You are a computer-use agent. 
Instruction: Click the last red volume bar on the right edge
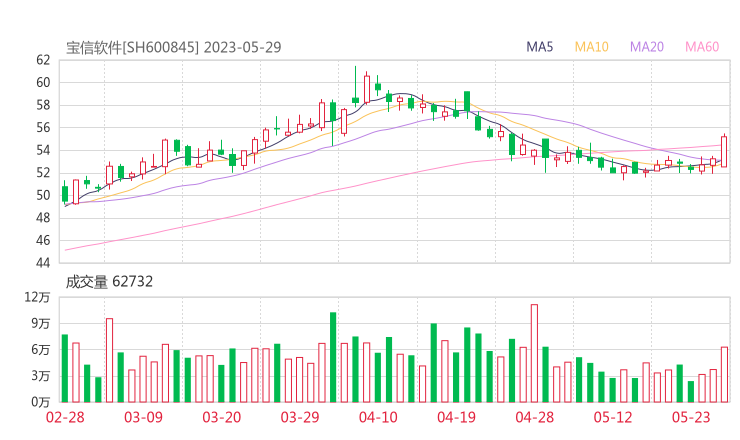[724, 375]
